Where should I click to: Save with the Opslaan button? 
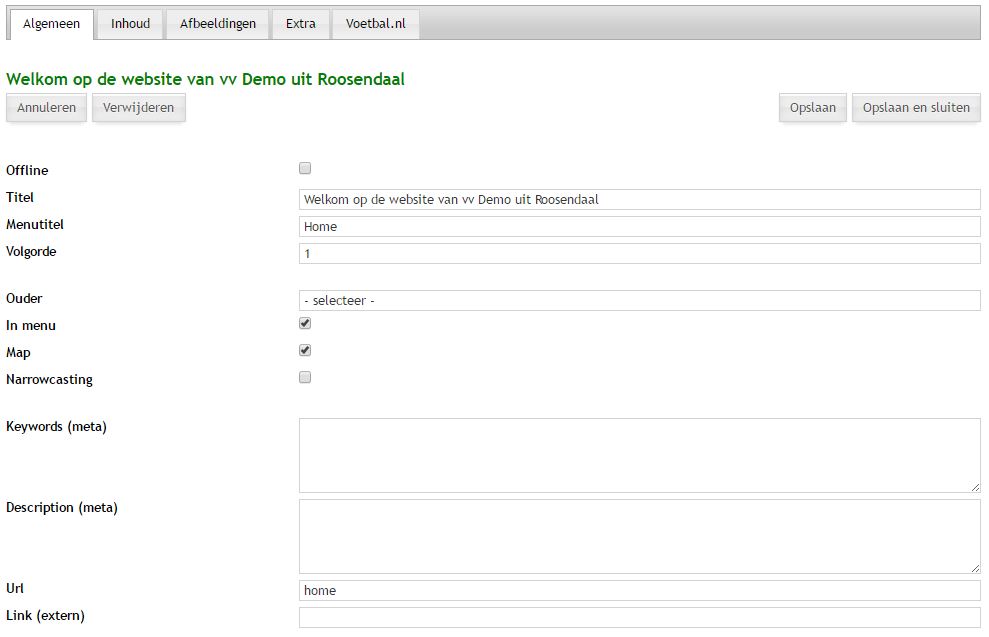(812, 107)
